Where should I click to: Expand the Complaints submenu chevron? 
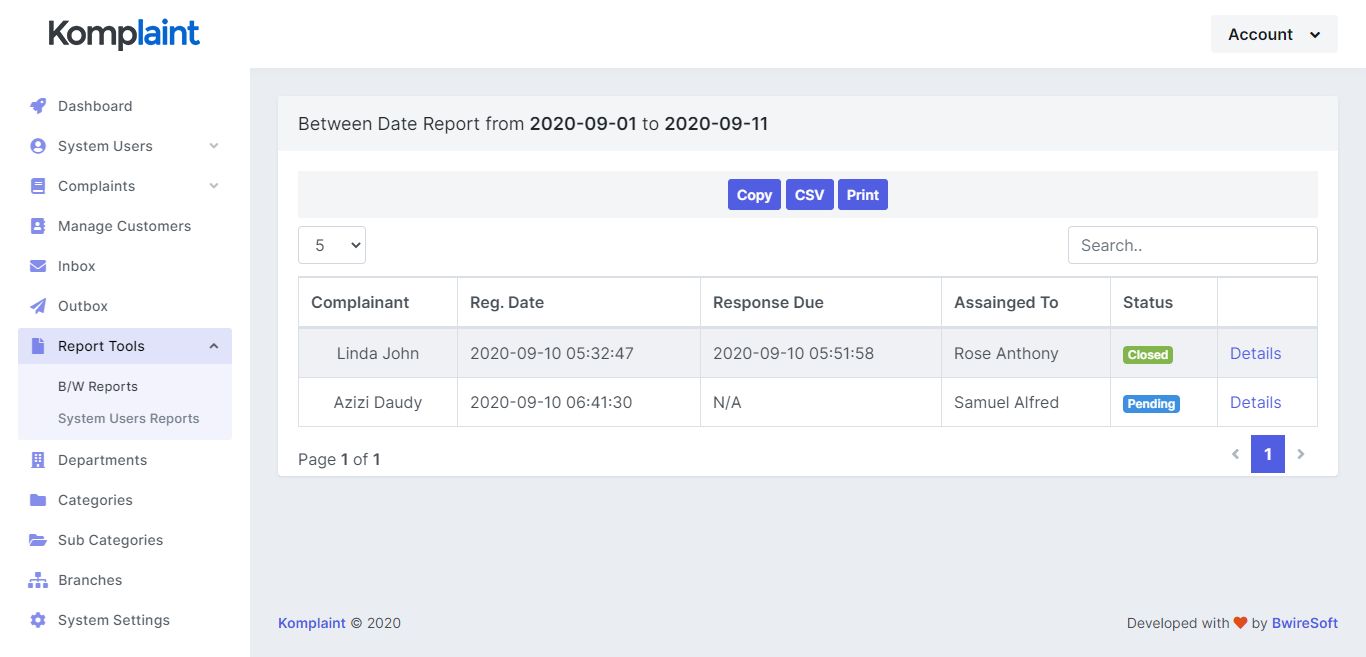point(214,186)
